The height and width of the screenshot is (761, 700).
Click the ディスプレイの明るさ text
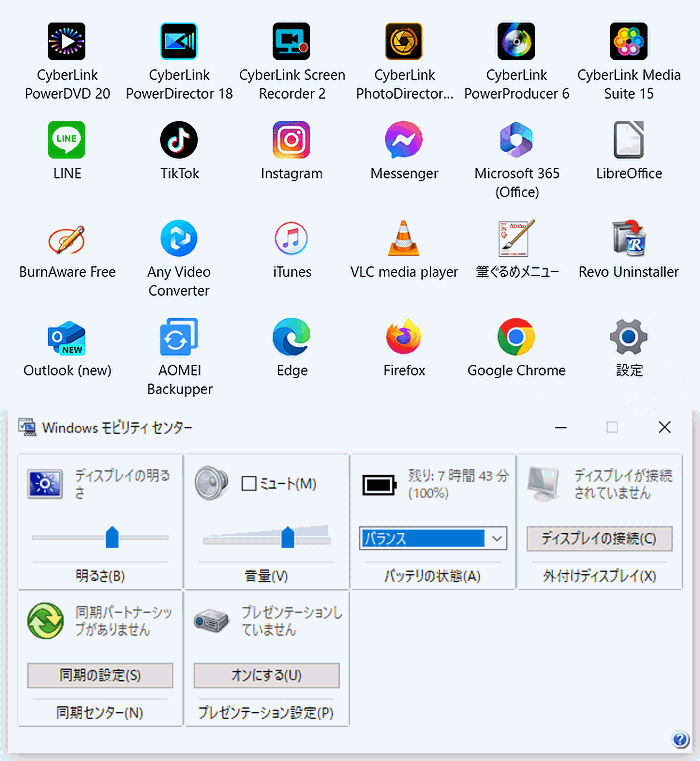pyautogui.click(x=122, y=484)
